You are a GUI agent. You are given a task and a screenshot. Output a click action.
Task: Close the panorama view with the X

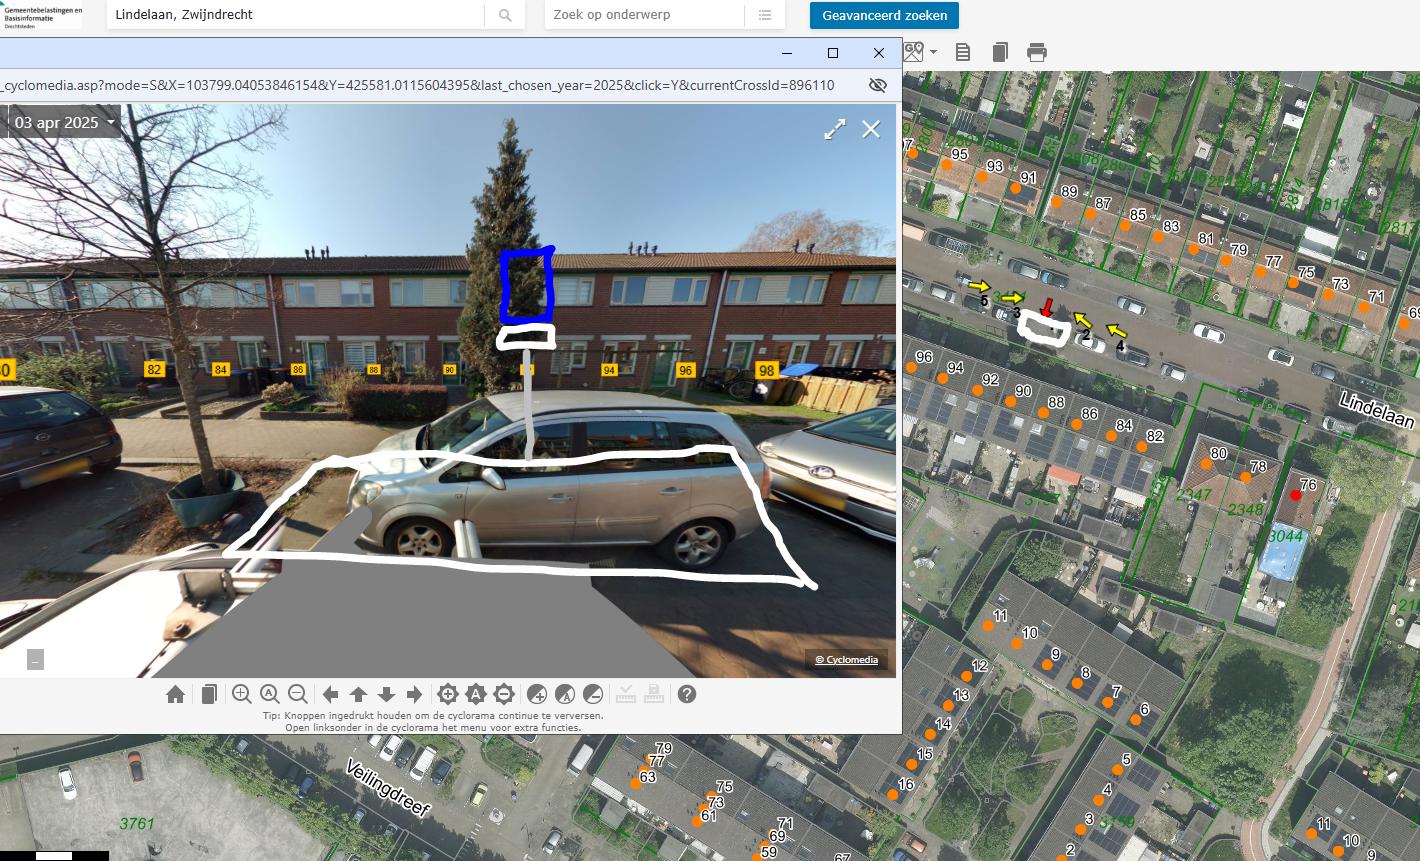[x=871, y=129]
